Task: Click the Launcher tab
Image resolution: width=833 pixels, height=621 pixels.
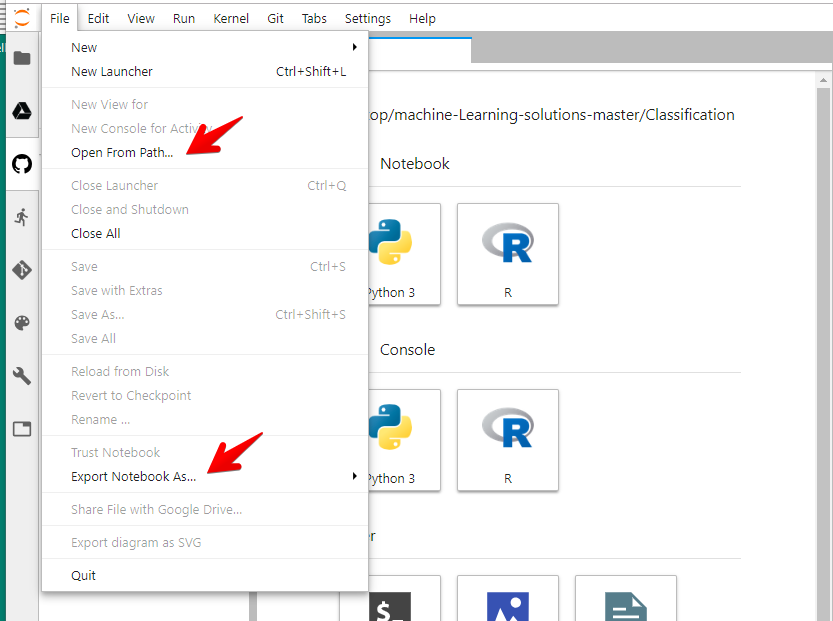Action: pos(420,50)
